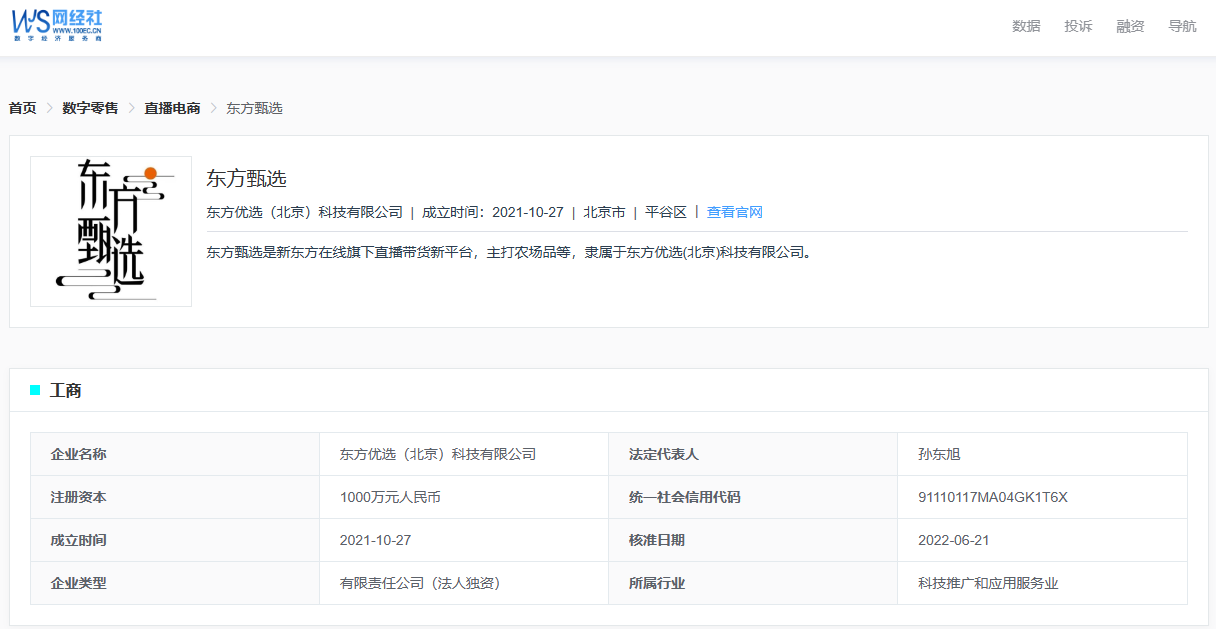Screen dimensions: 1216x629
Task: Go to 直播电商 breadcrumb link
Action: pyautogui.click(x=172, y=108)
